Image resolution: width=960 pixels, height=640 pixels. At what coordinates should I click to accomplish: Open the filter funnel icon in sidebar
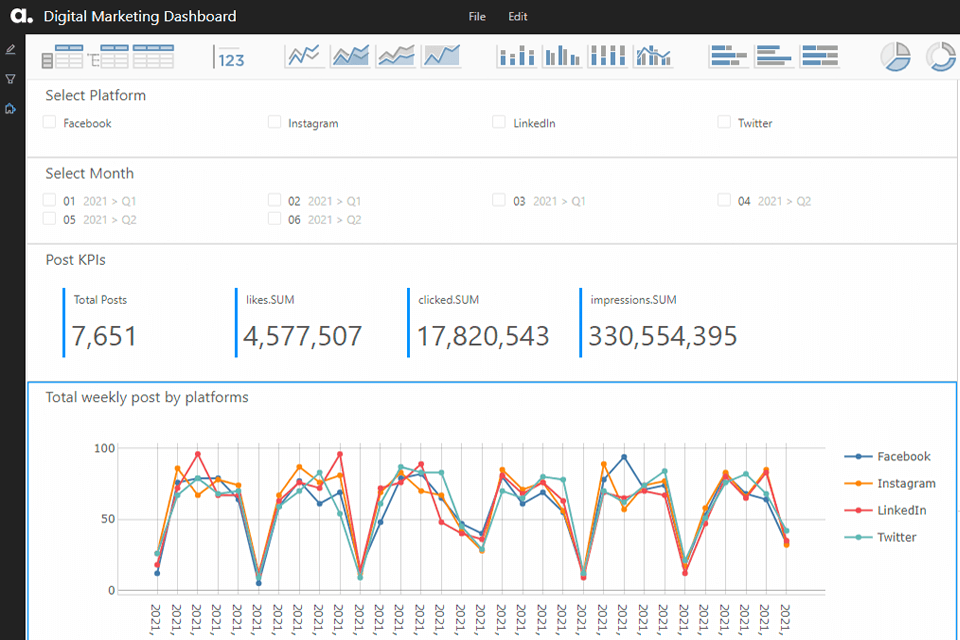click(10, 79)
